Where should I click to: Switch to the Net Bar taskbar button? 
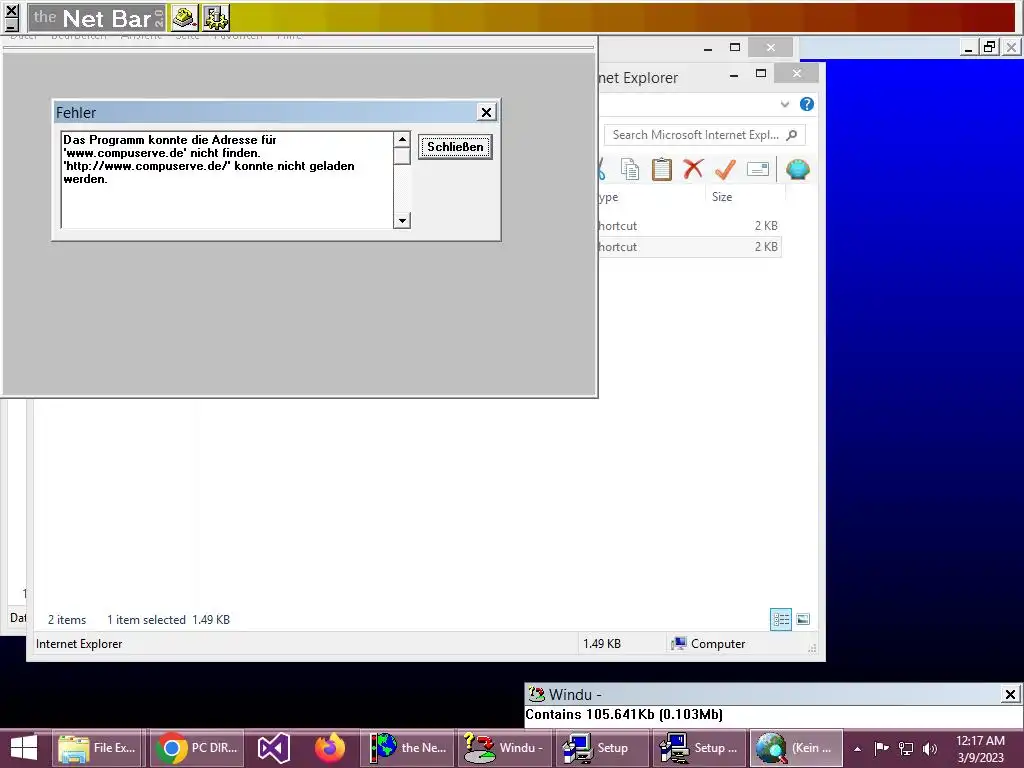408,748
